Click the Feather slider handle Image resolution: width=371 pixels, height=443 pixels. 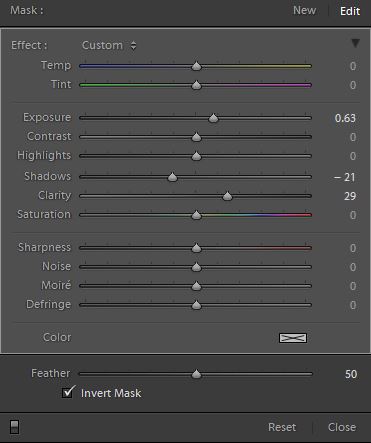tap(196, 374)
